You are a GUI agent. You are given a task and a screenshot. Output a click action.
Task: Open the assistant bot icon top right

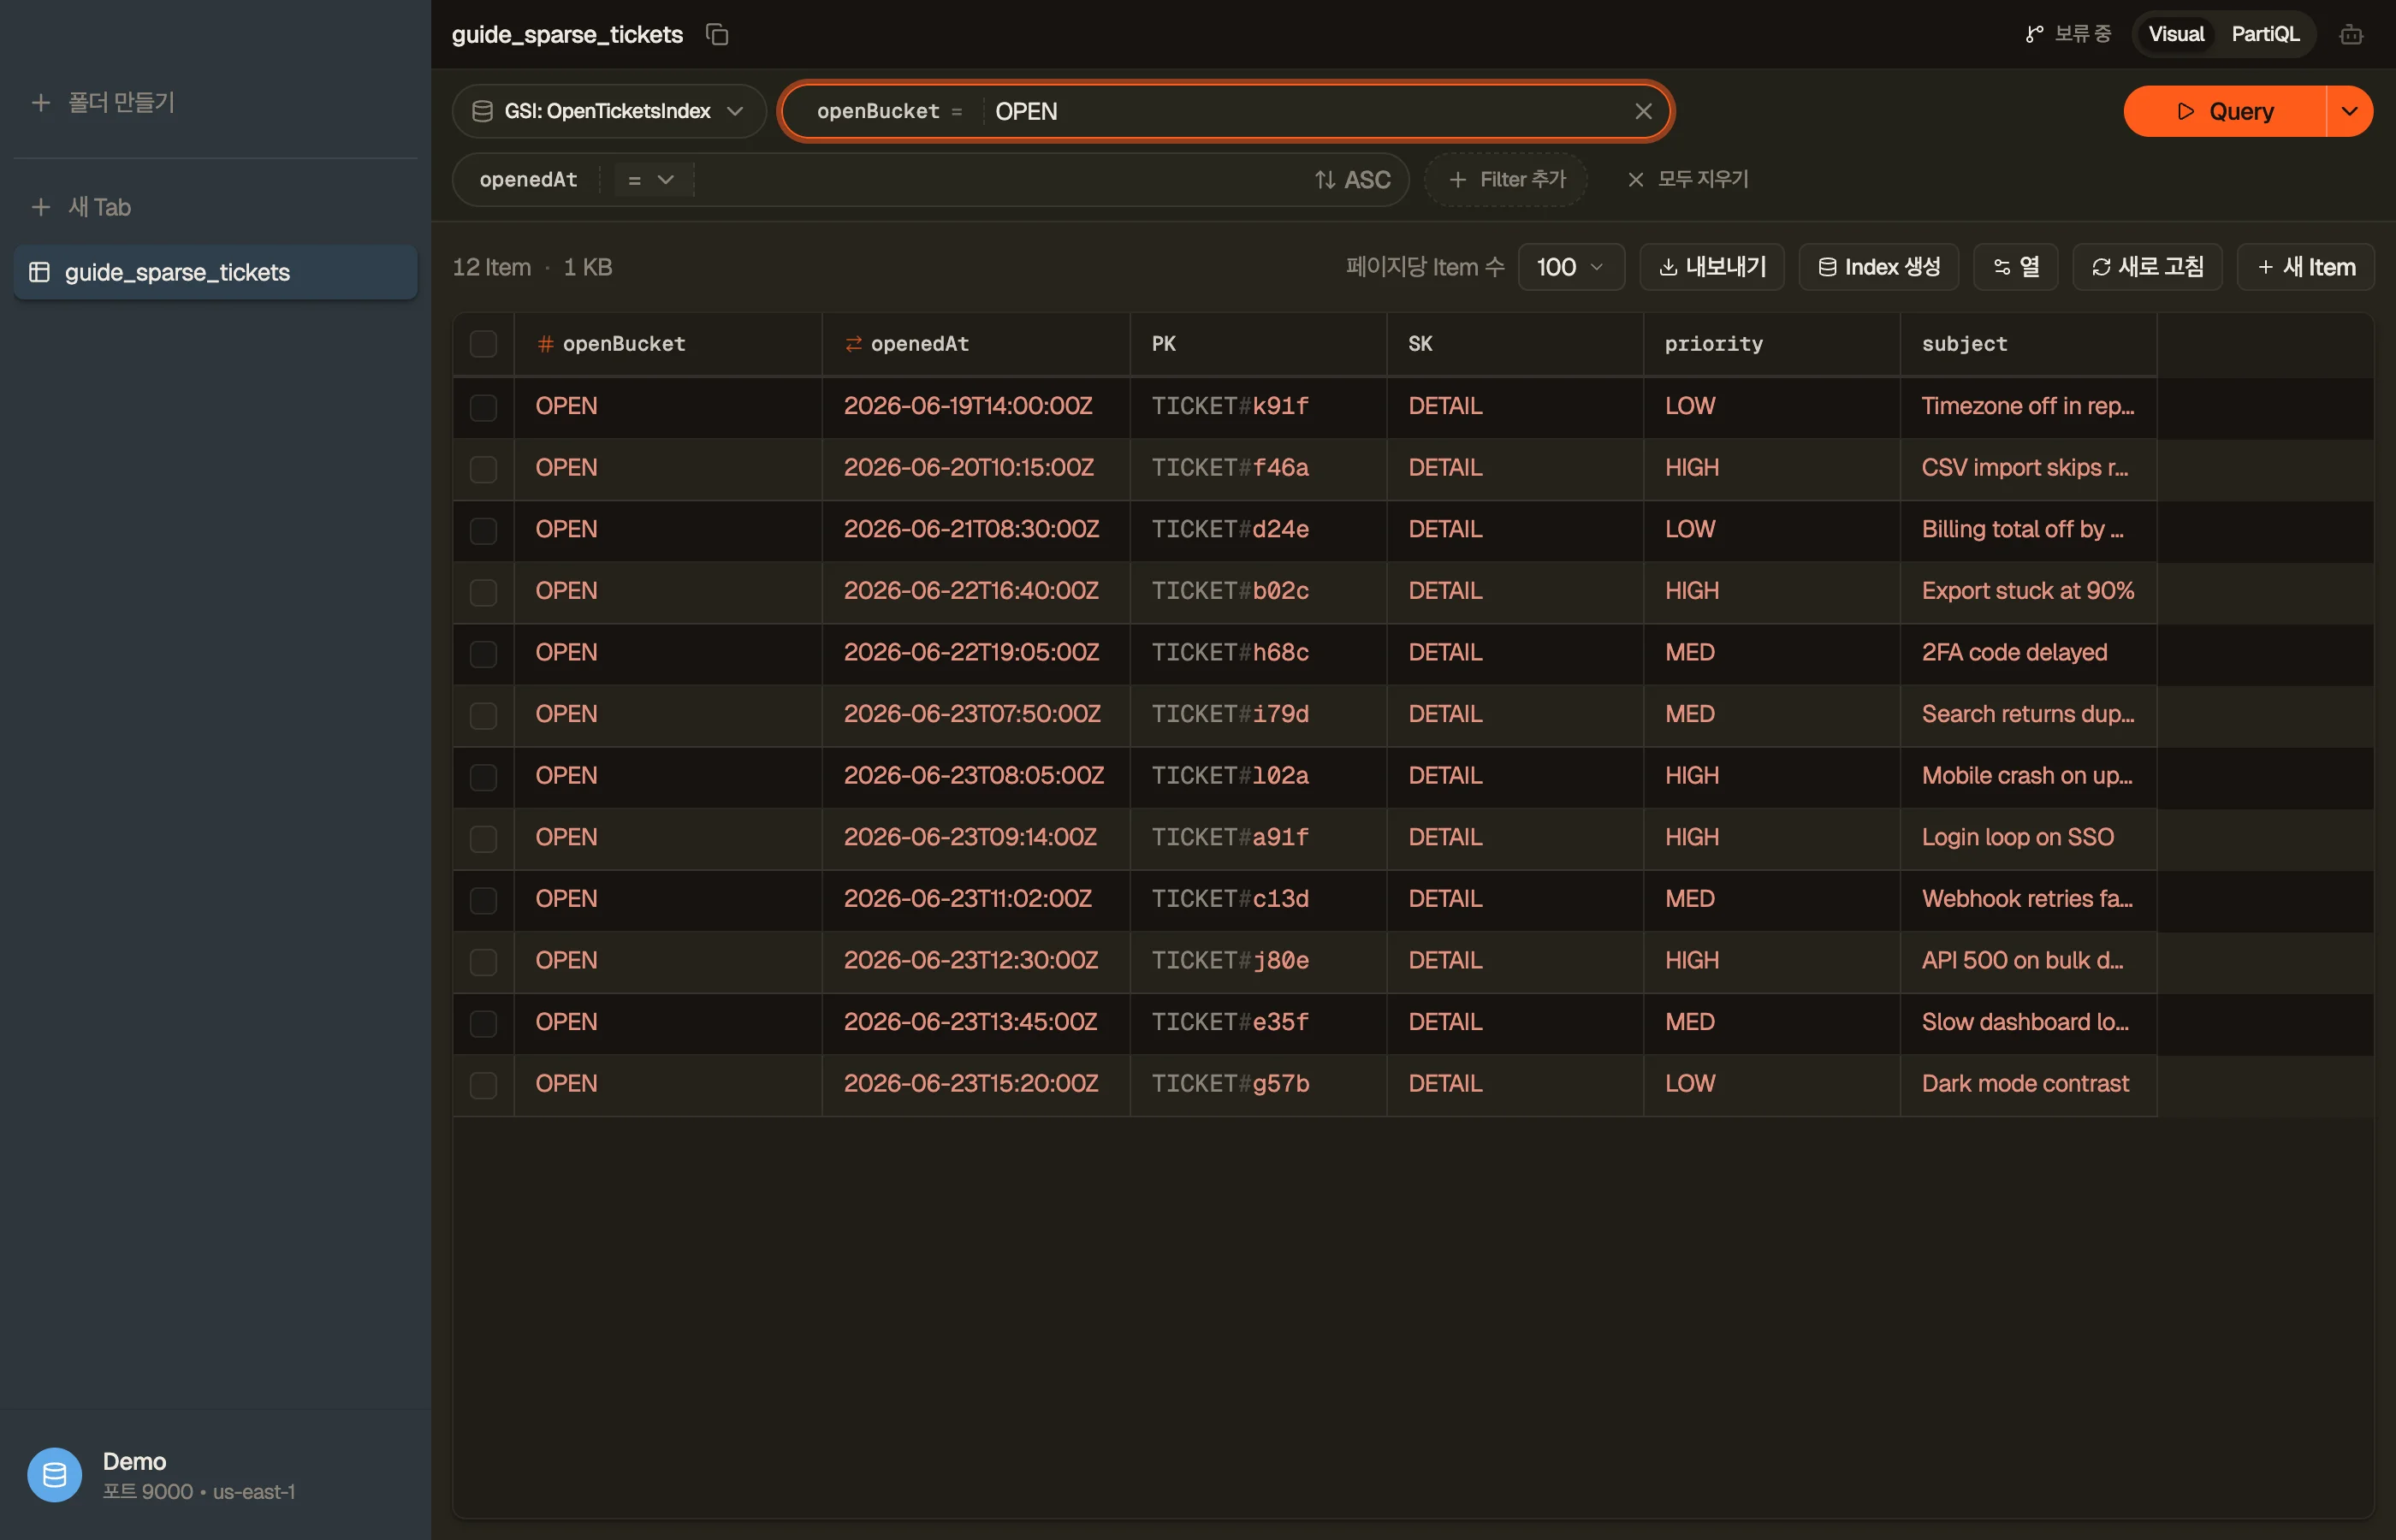pos(2351,34)
